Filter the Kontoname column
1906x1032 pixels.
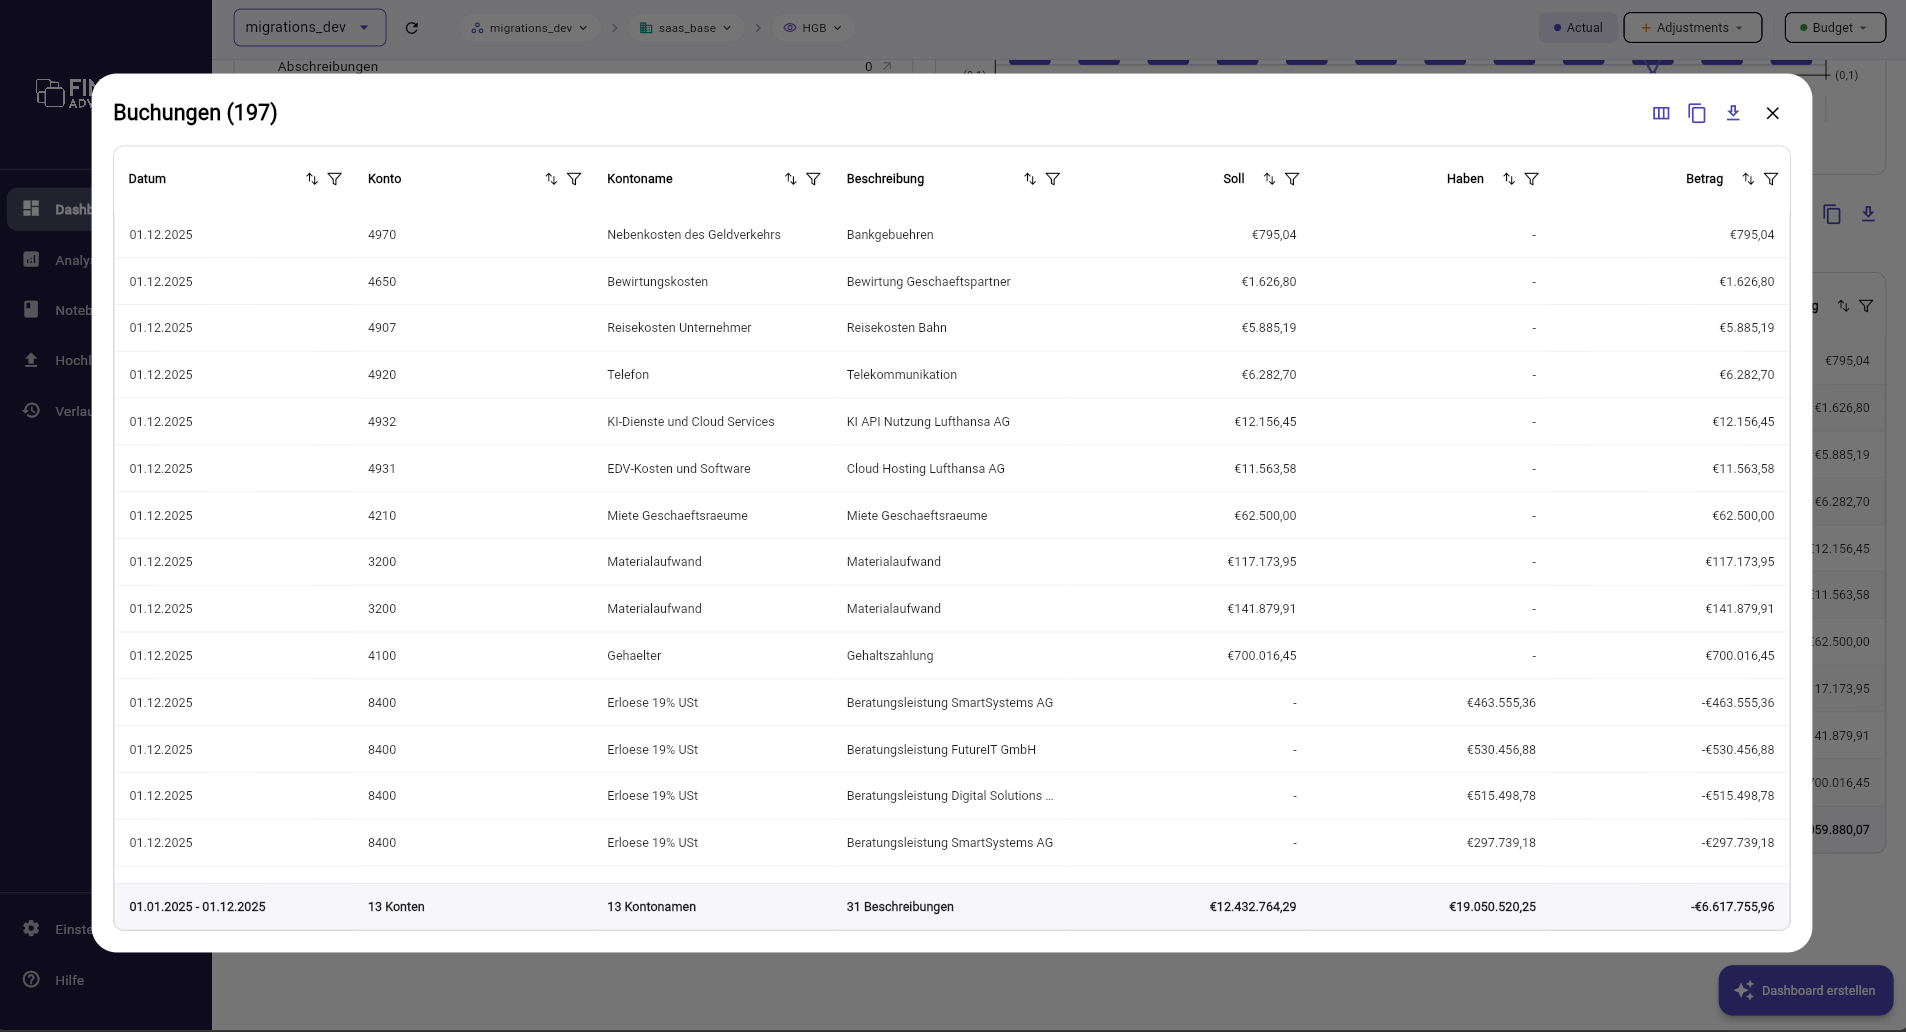click(x=814, y=179)
